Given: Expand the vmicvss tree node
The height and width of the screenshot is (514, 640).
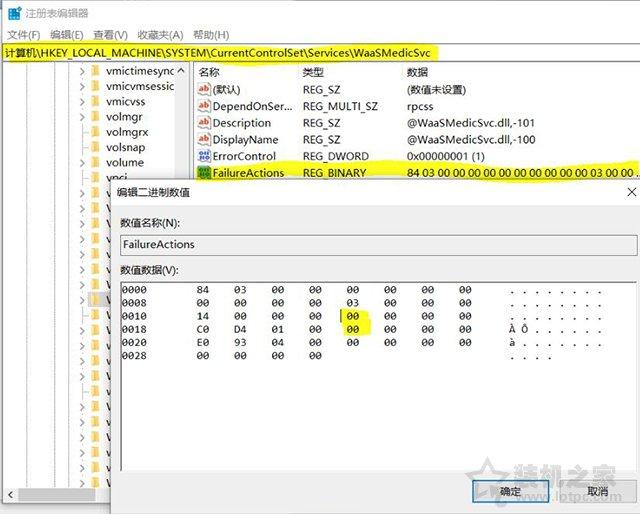Looking at the screenshot, I should click(x=82, y=102).
